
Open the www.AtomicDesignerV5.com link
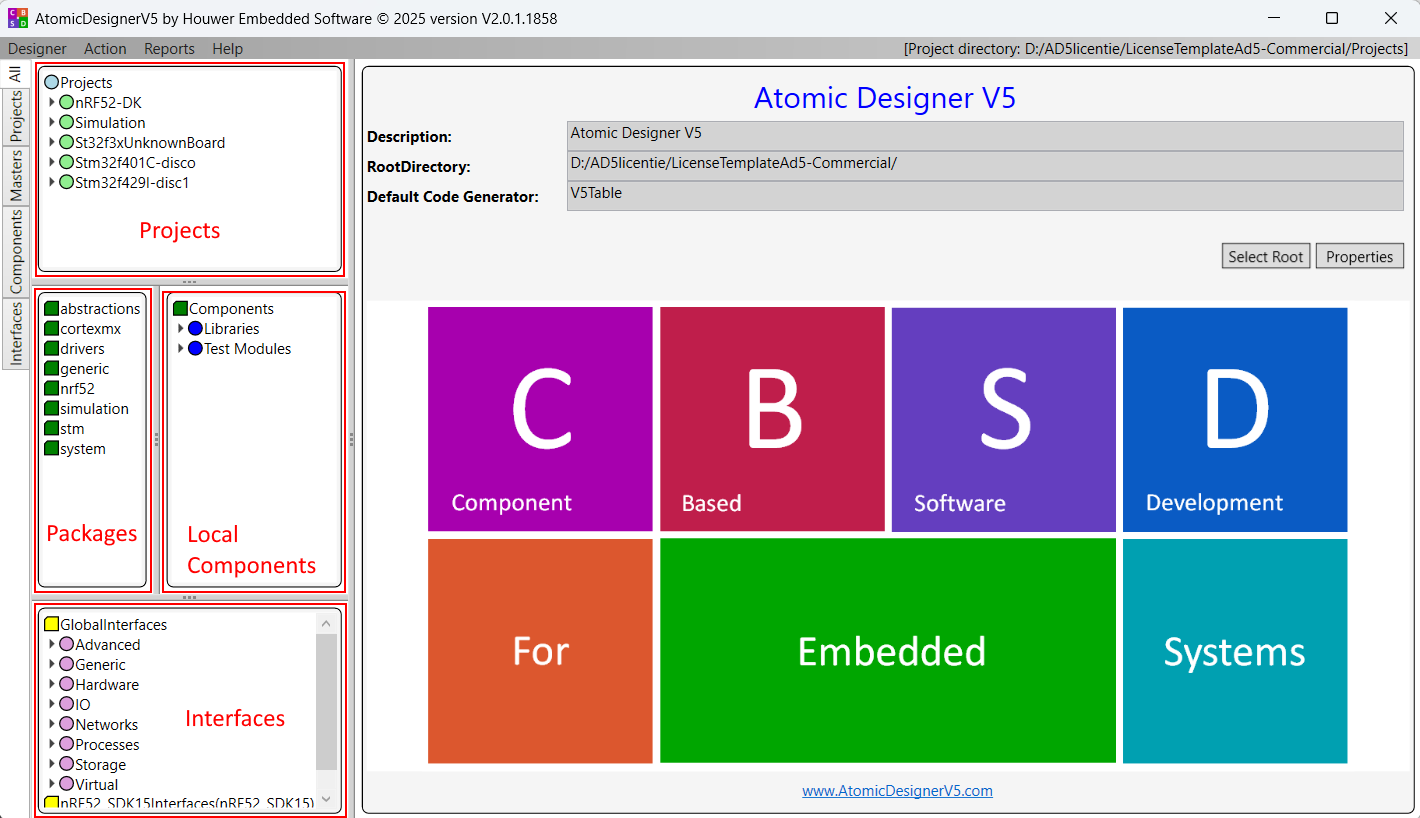tap(897, 791)
